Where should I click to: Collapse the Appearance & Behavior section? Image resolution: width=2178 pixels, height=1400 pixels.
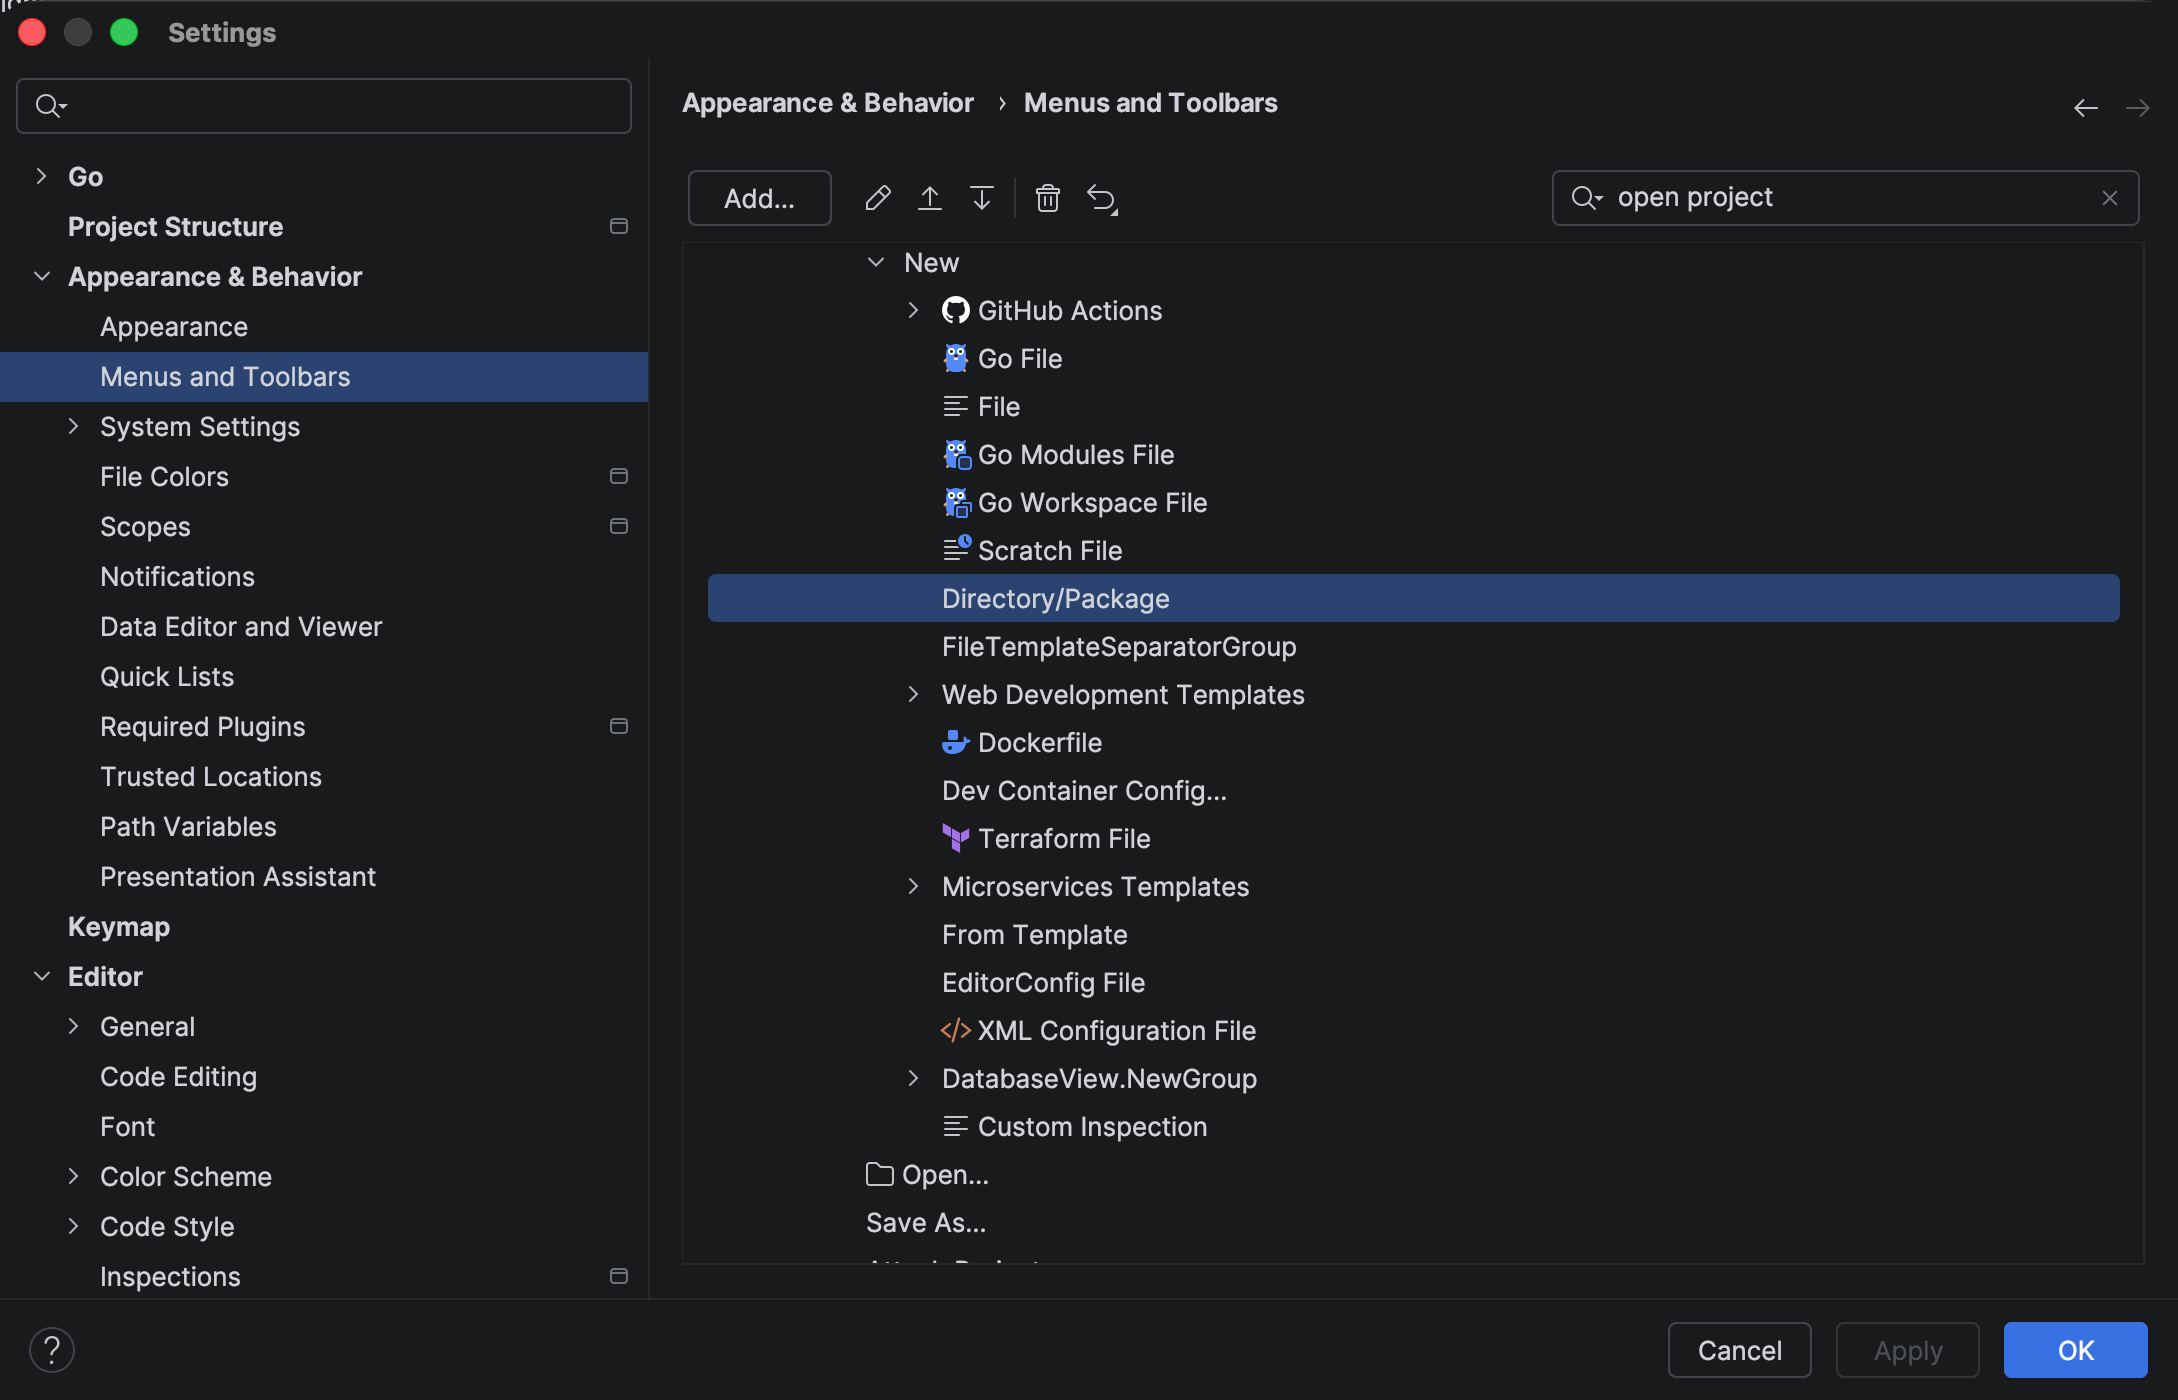point(41,276)
